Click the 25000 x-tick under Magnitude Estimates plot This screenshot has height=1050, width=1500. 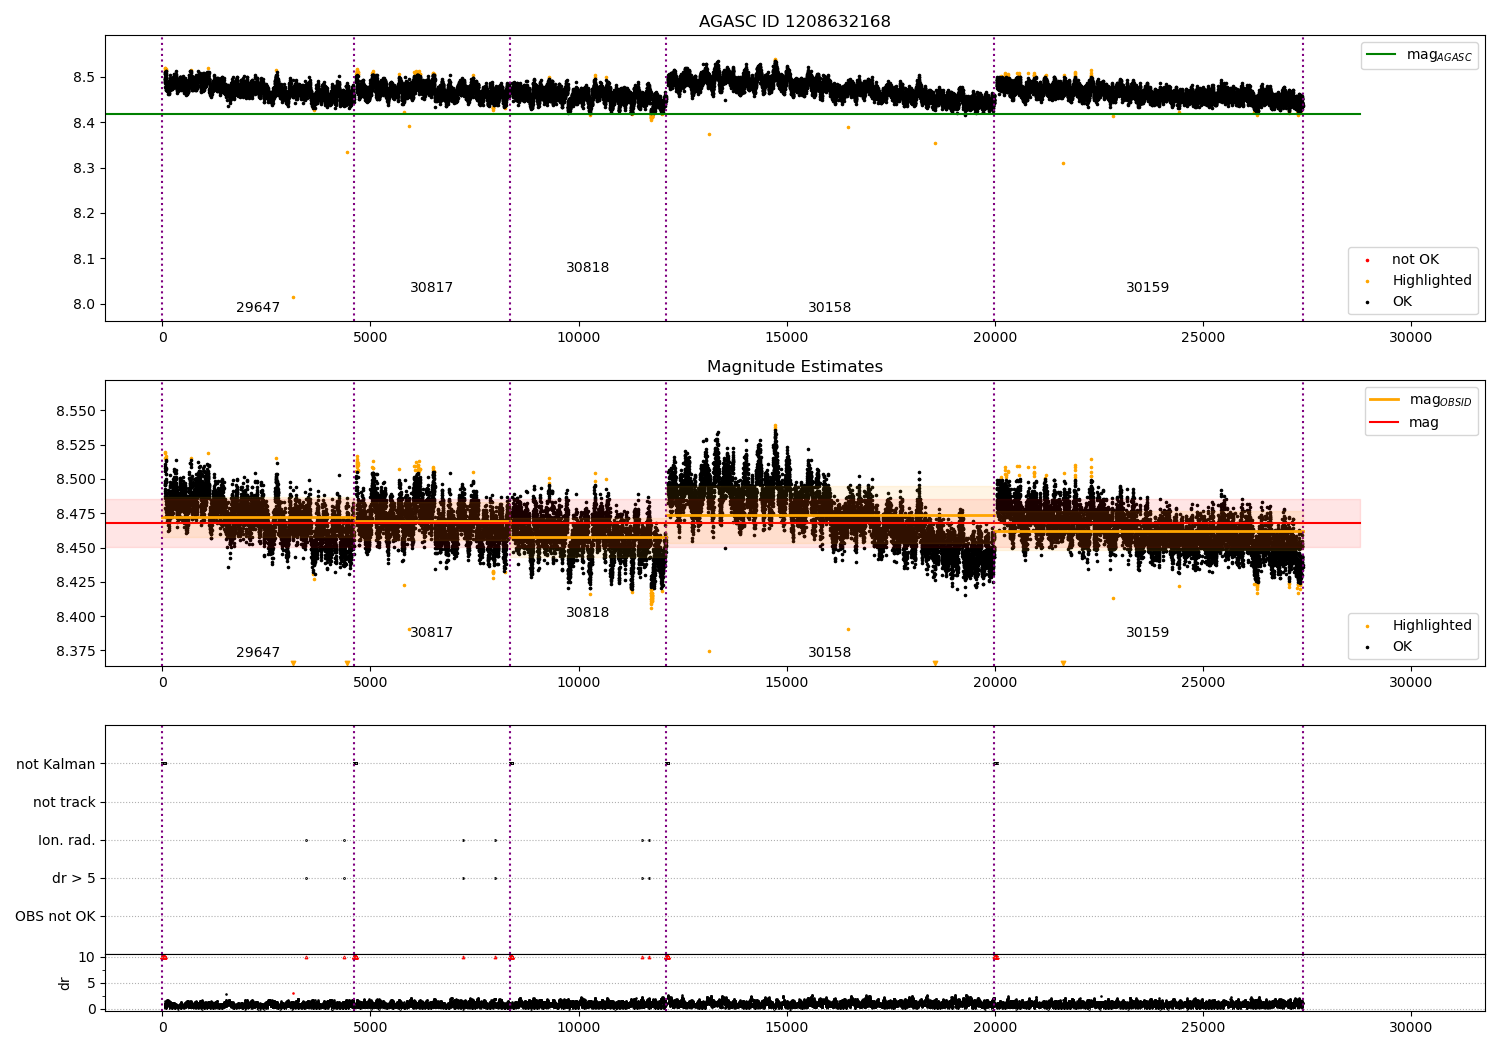pos(1202,683)
